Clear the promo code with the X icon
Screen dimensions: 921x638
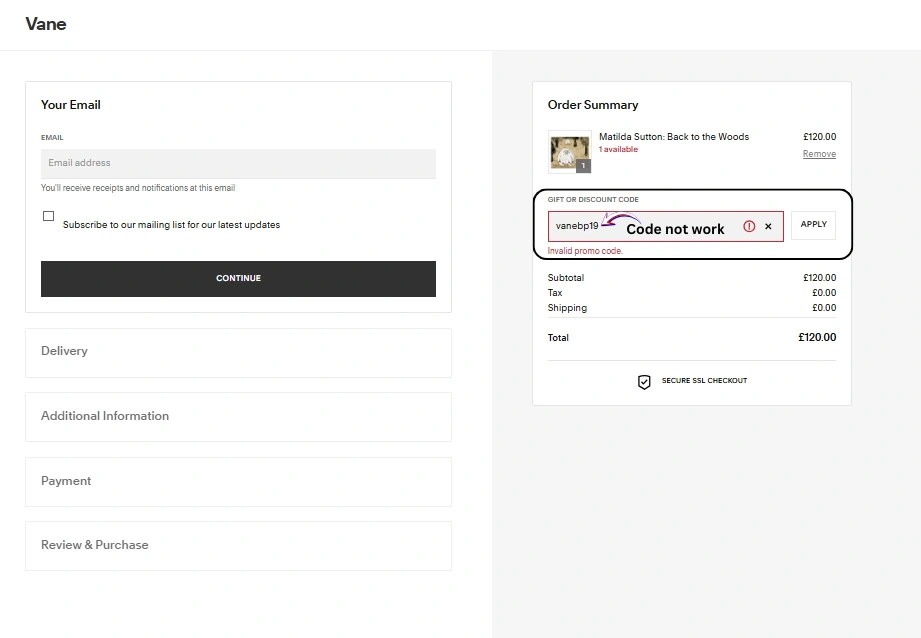coord(768,227)
